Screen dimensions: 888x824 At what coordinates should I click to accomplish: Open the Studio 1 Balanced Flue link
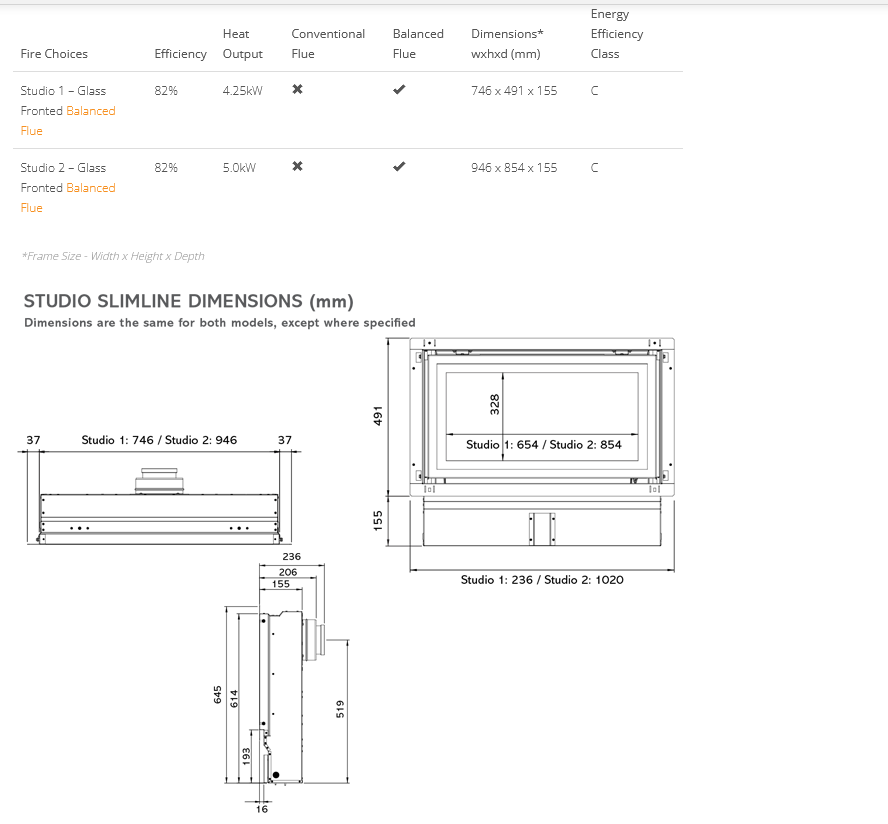click(90, 111)
